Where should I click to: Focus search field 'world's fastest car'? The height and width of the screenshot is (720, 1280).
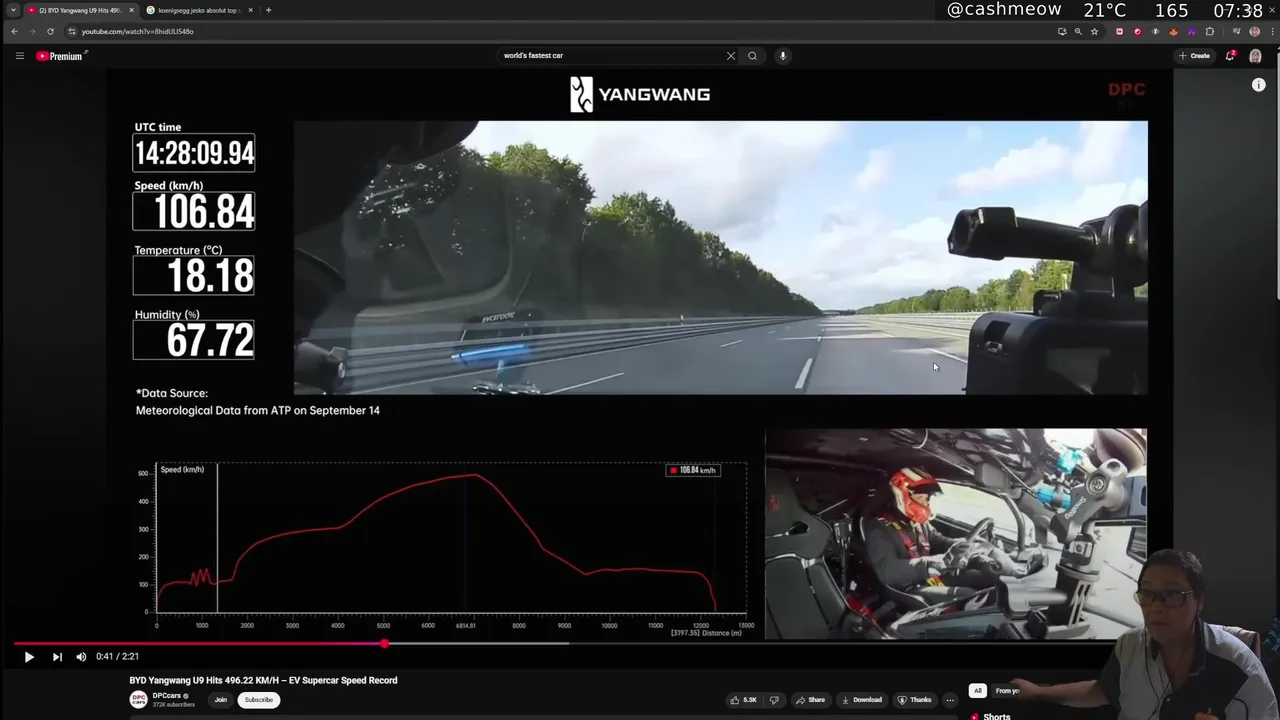610,56
